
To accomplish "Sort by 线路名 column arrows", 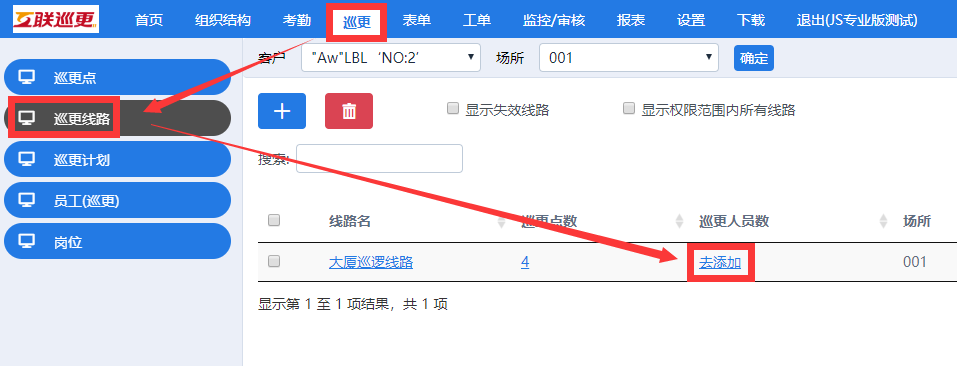I will (502, 222).
